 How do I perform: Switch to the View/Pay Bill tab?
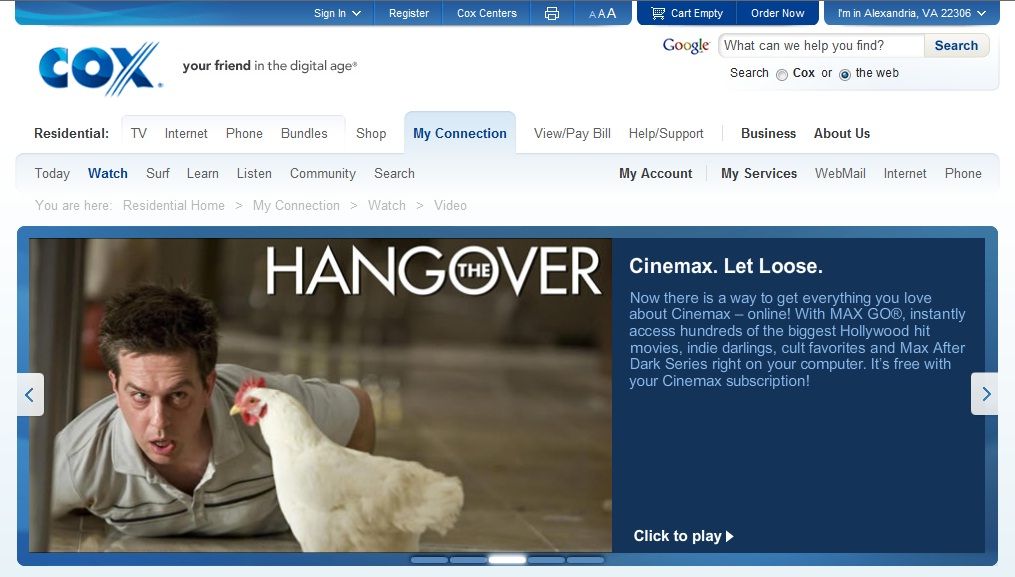[x=570, y=132]
